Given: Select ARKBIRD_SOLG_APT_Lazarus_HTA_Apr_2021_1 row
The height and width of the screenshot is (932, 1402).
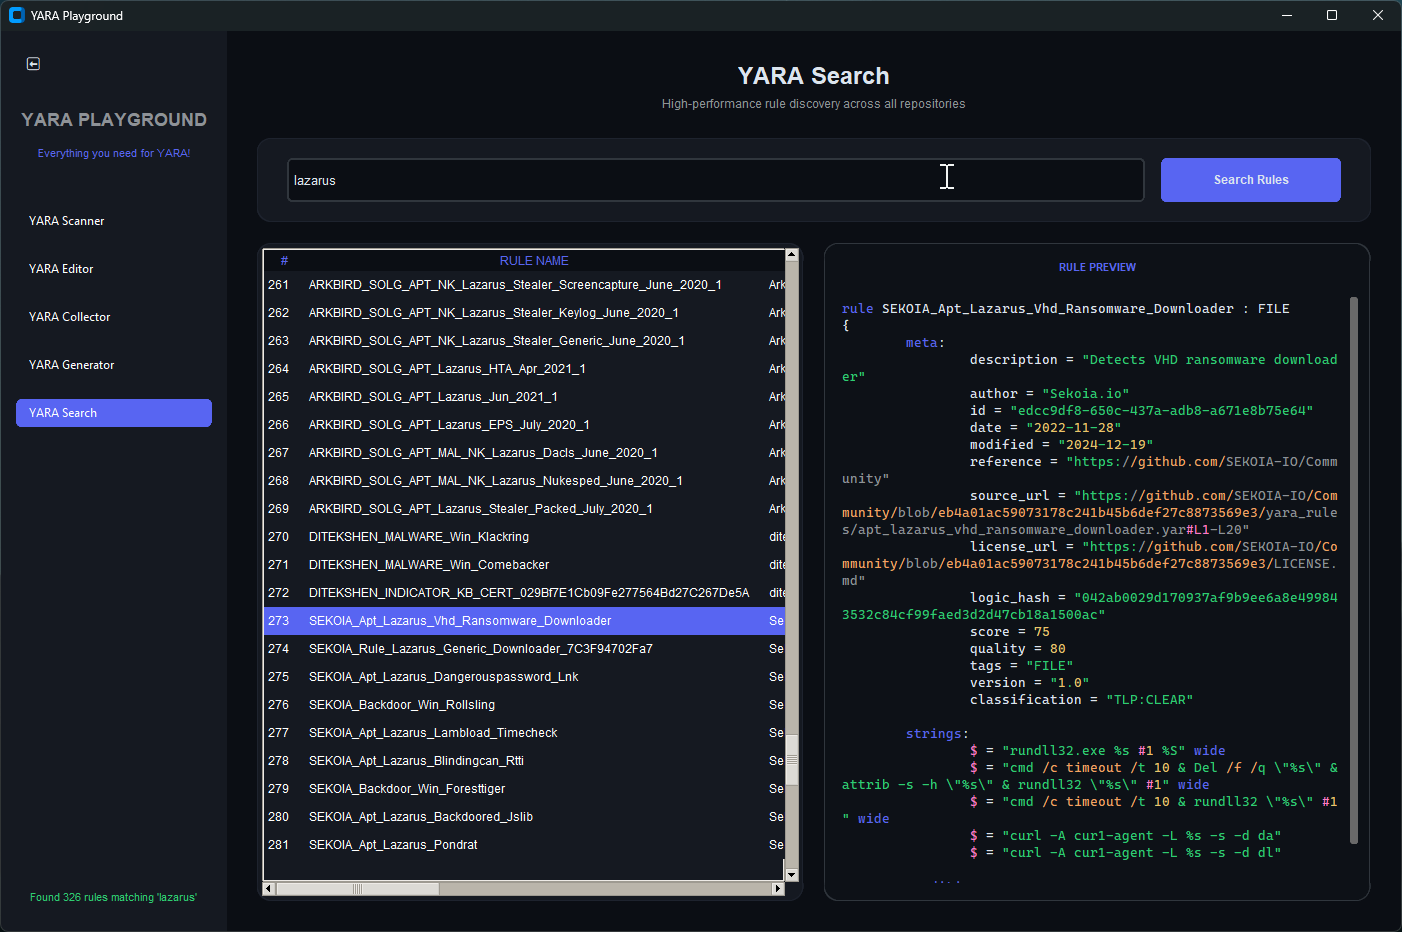Looking at the screenshot, I should point(447,369).
